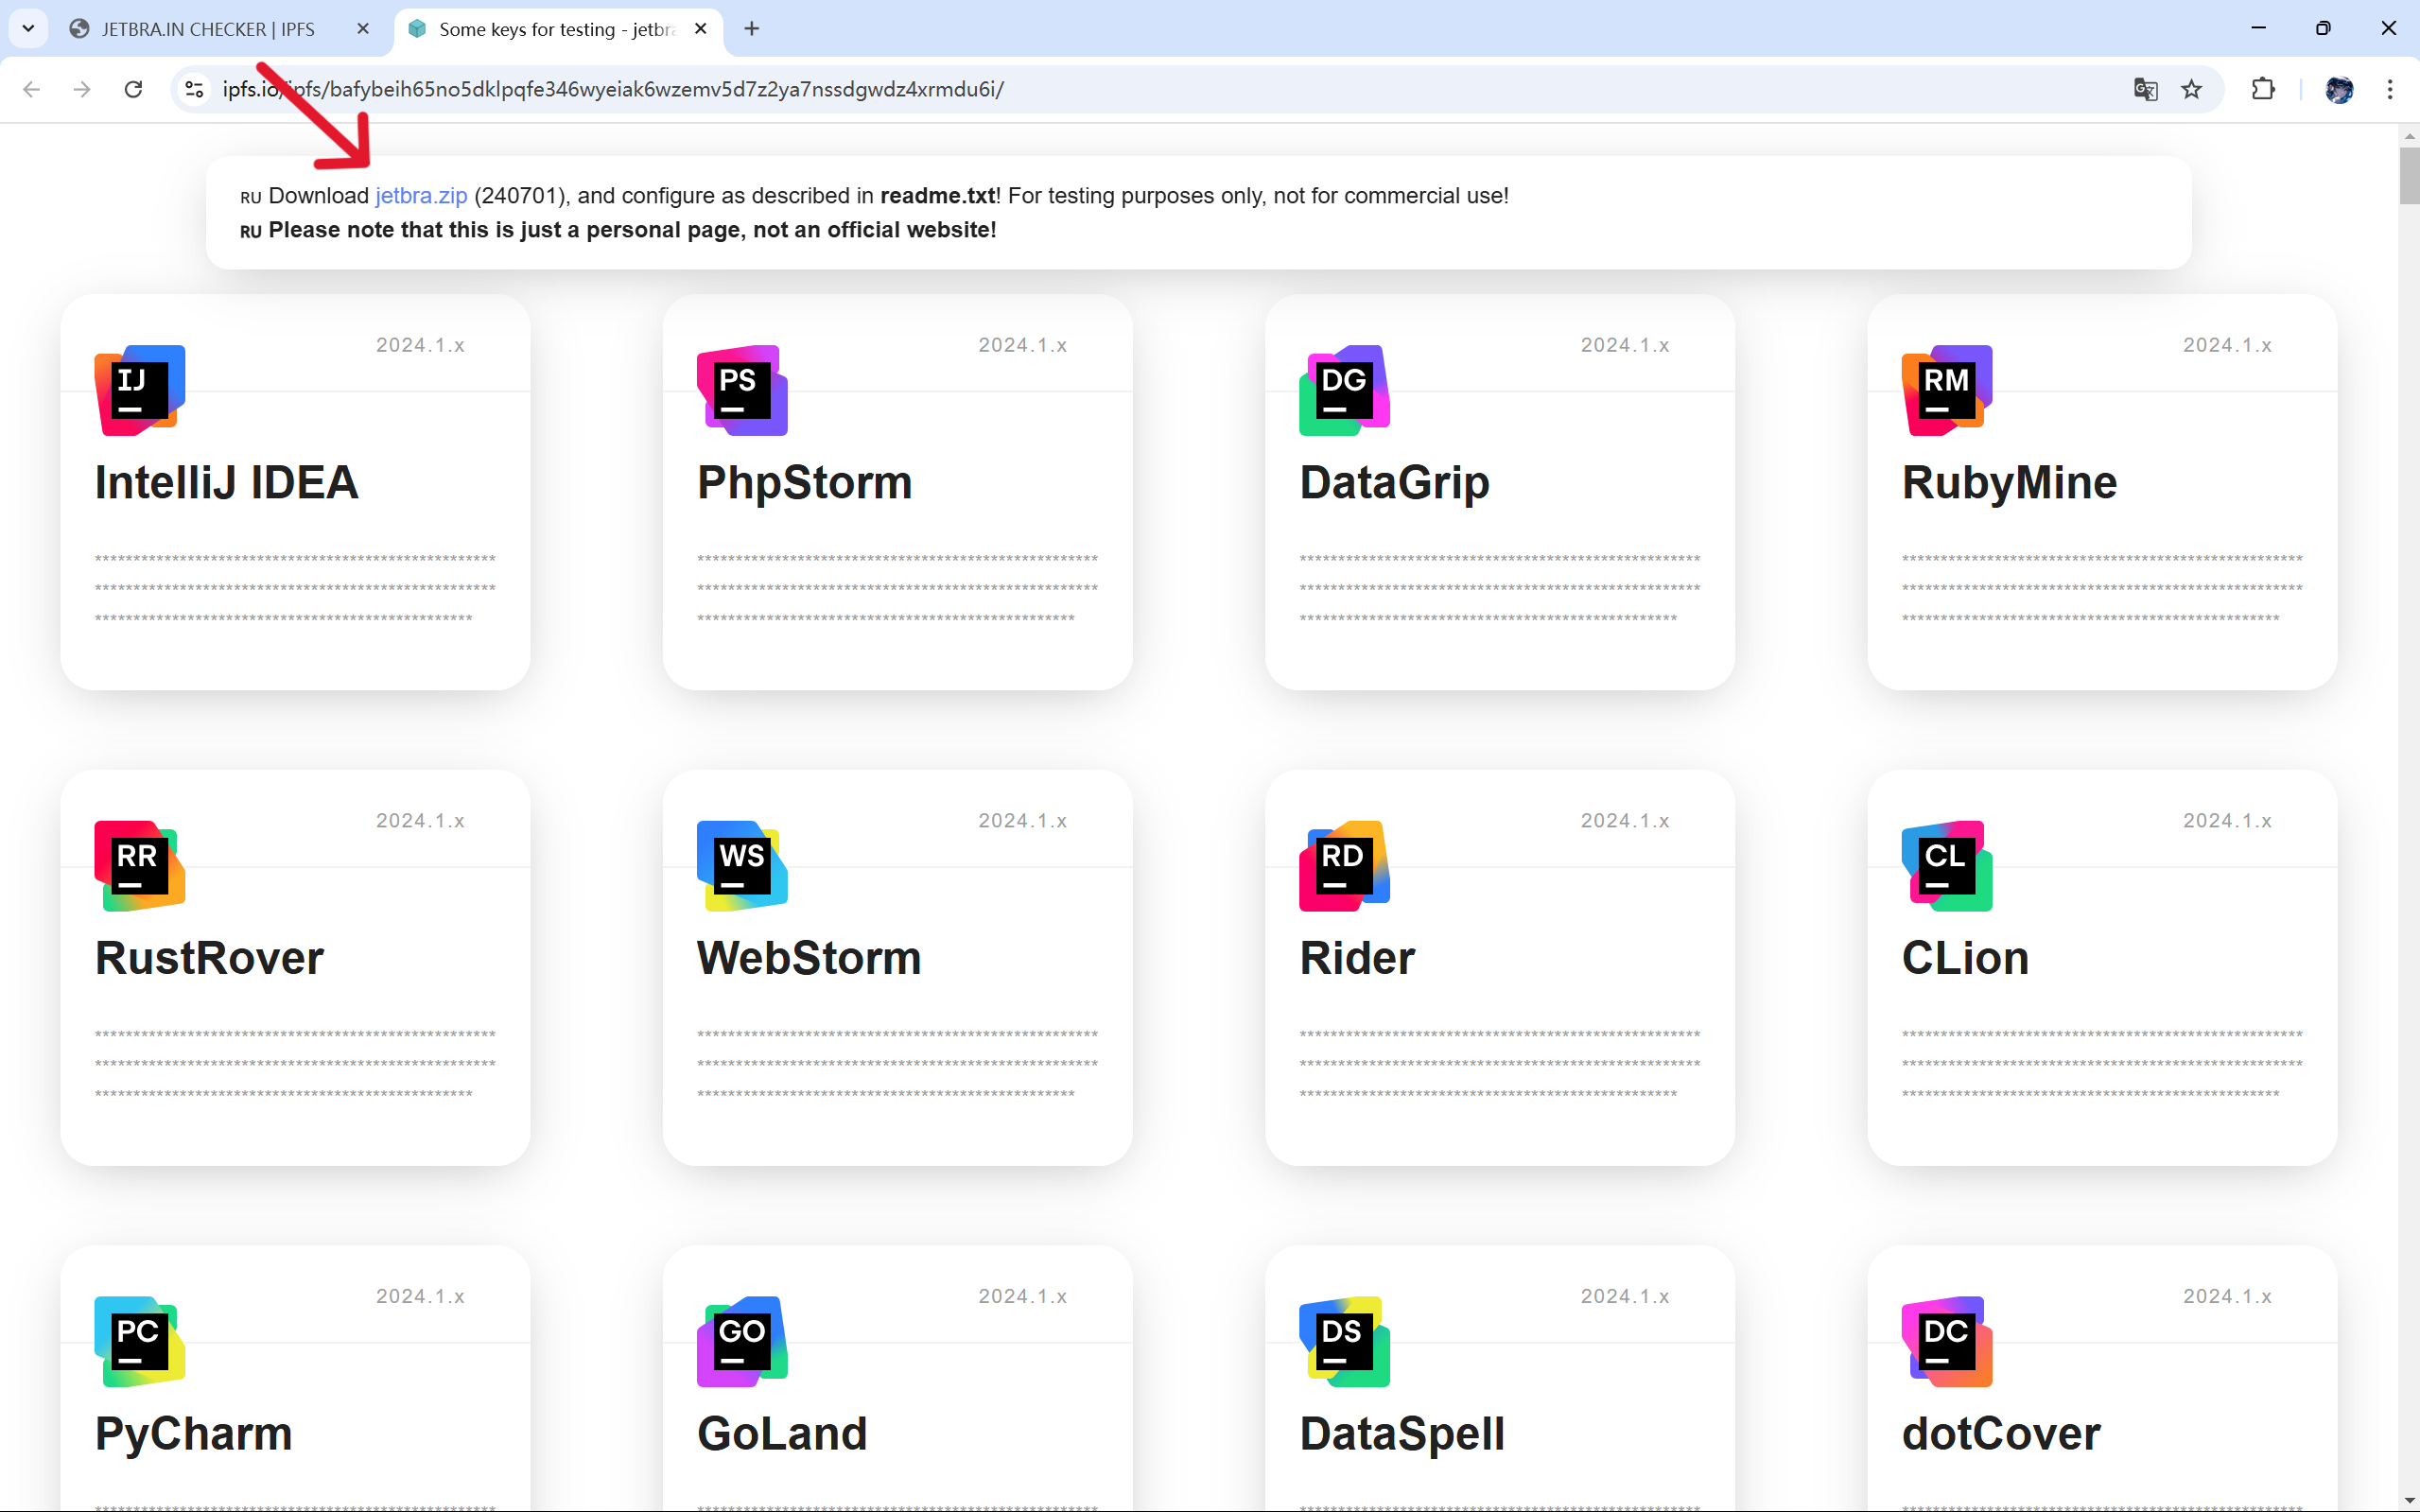Close the JETBRA.IN CHECKER tab
This screenshot has height=1512, width=2420.
363,29
